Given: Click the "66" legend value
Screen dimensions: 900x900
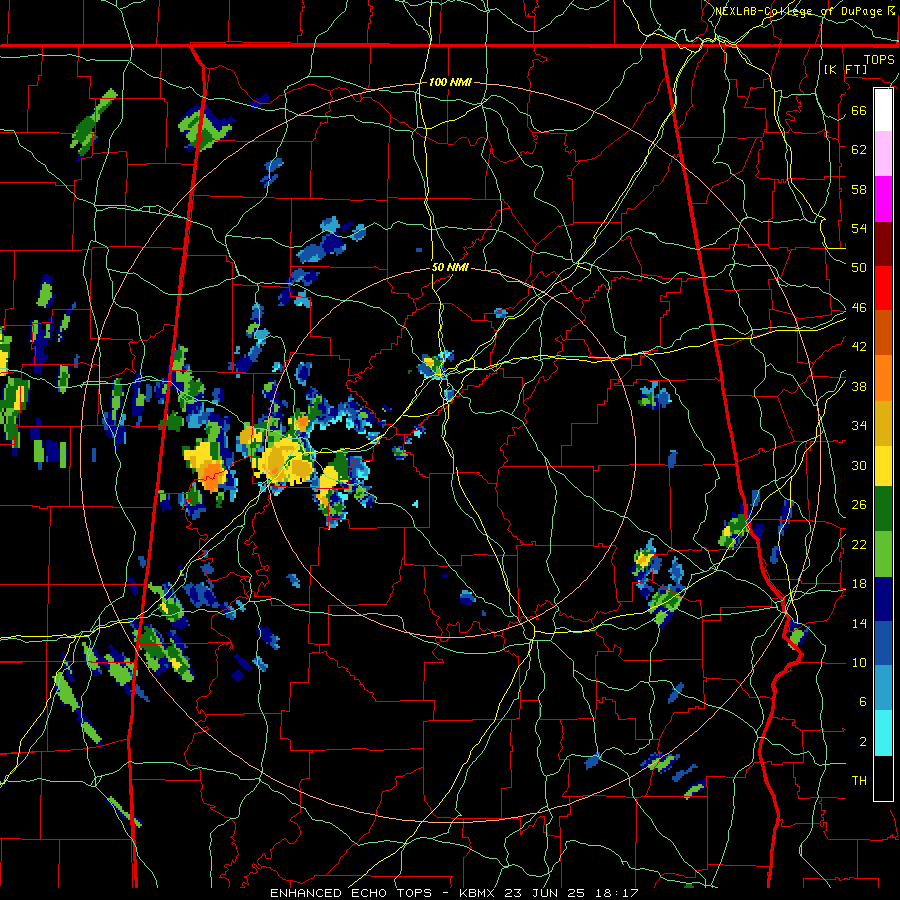Looking at the screenshot, I should point(859,110).
